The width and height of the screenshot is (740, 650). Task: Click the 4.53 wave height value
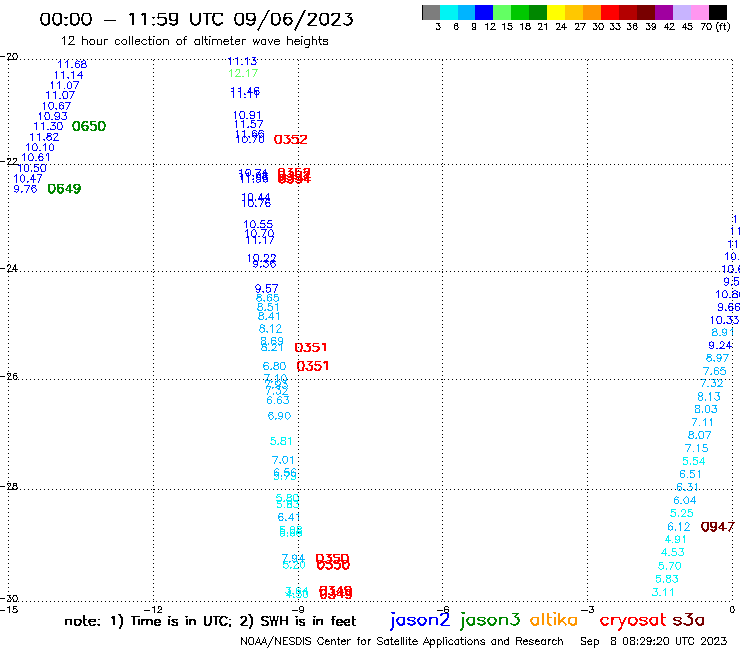(673, 552)
